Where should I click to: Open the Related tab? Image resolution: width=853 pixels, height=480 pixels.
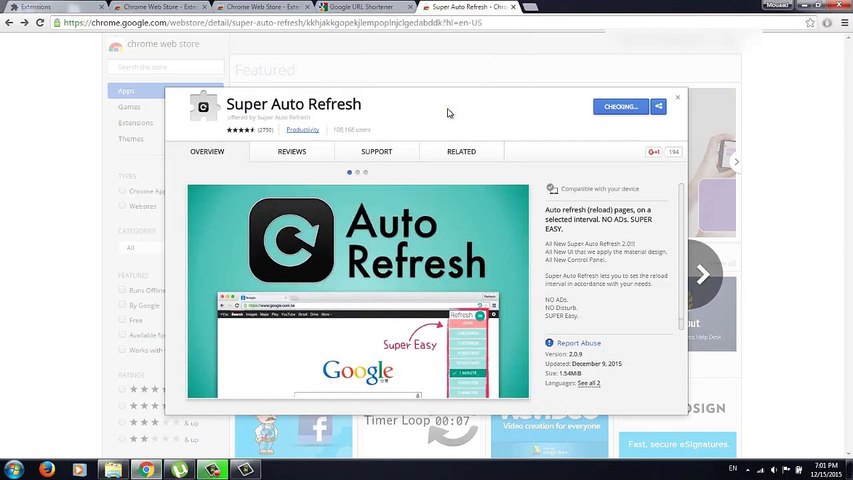[461, 152]
